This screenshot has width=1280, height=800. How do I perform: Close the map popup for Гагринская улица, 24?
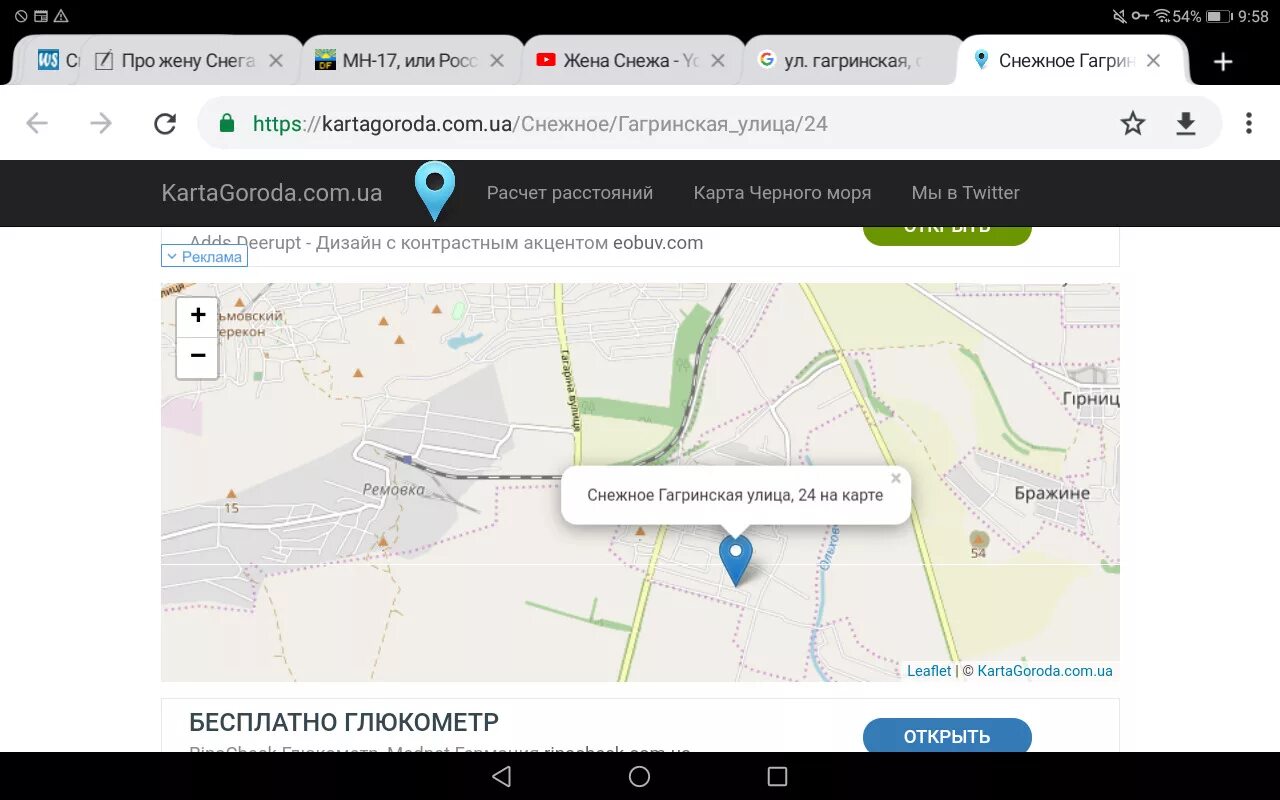click(x=896, y=478)
